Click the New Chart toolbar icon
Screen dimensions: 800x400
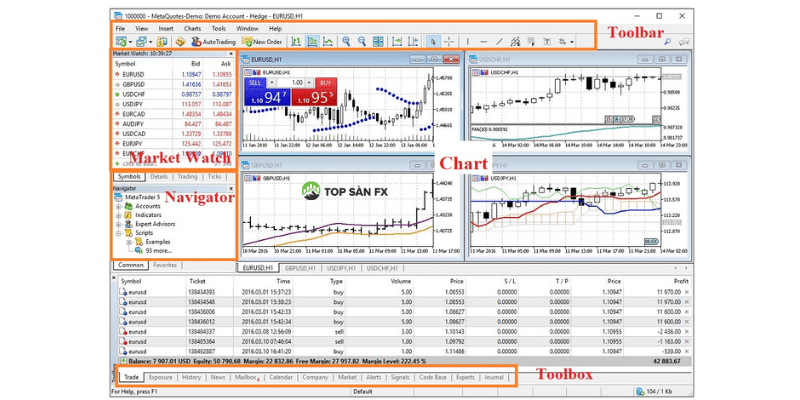120,41
